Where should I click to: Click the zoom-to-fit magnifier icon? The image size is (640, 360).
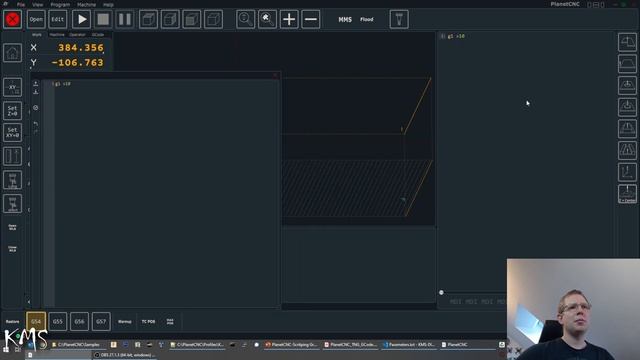coord(245,19)
